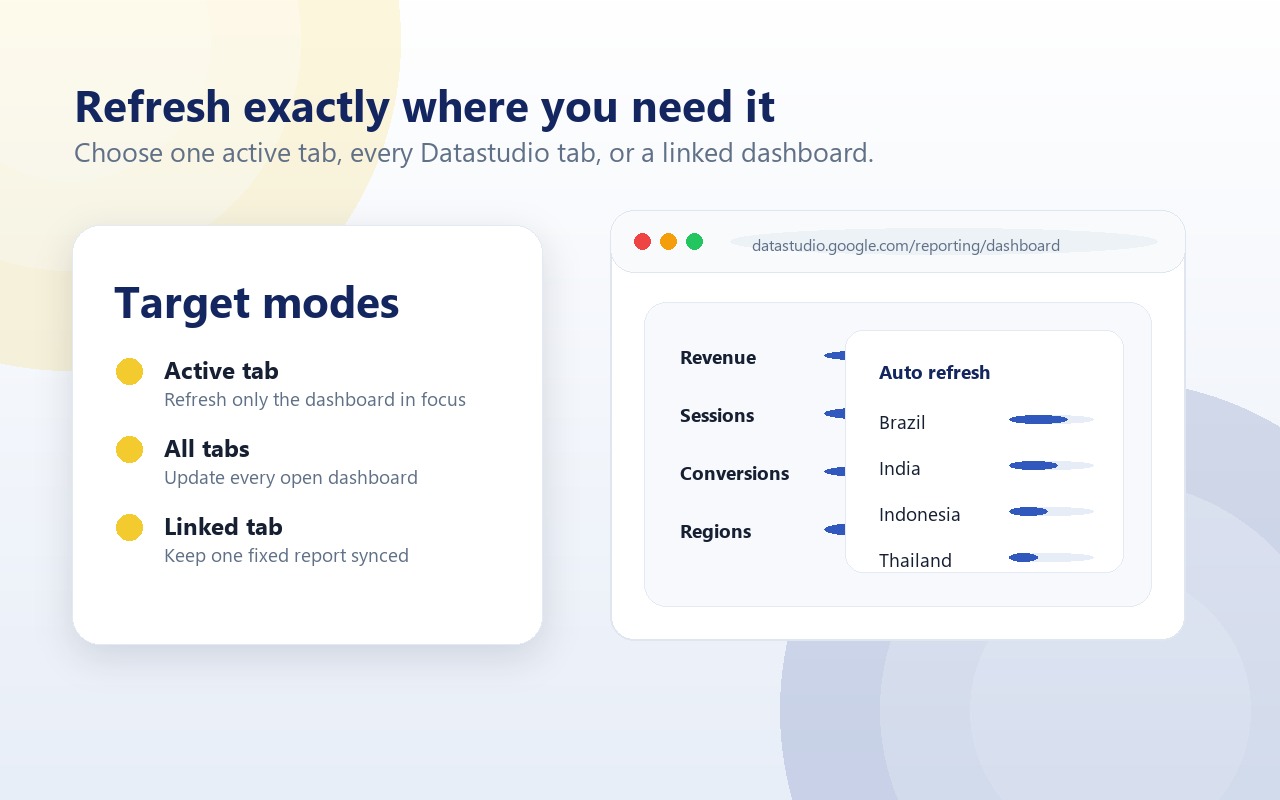1280x800 pixels.
Task: Click the Revenue row label
Action: [x=718, y=358]
